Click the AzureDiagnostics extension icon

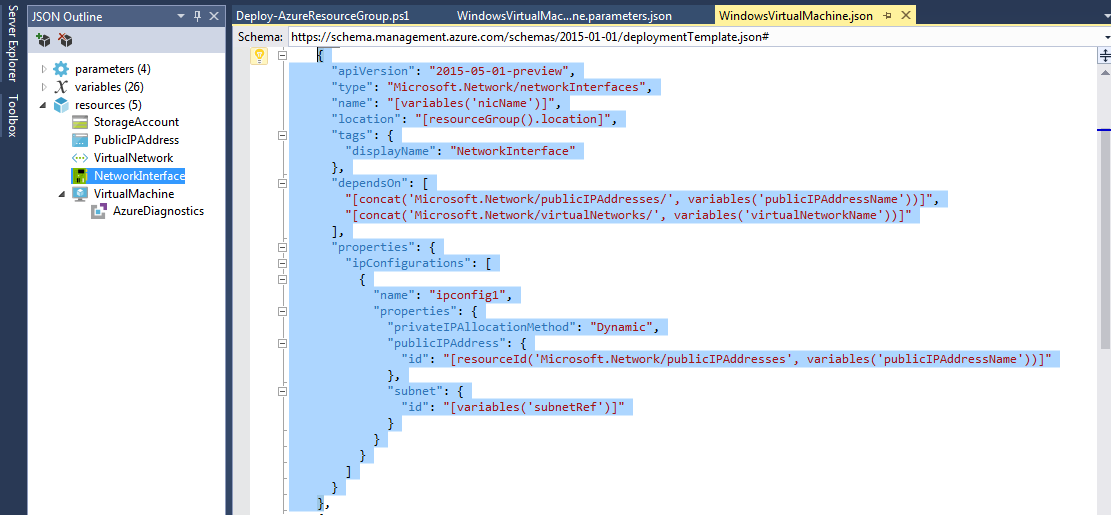coord(100,211)
